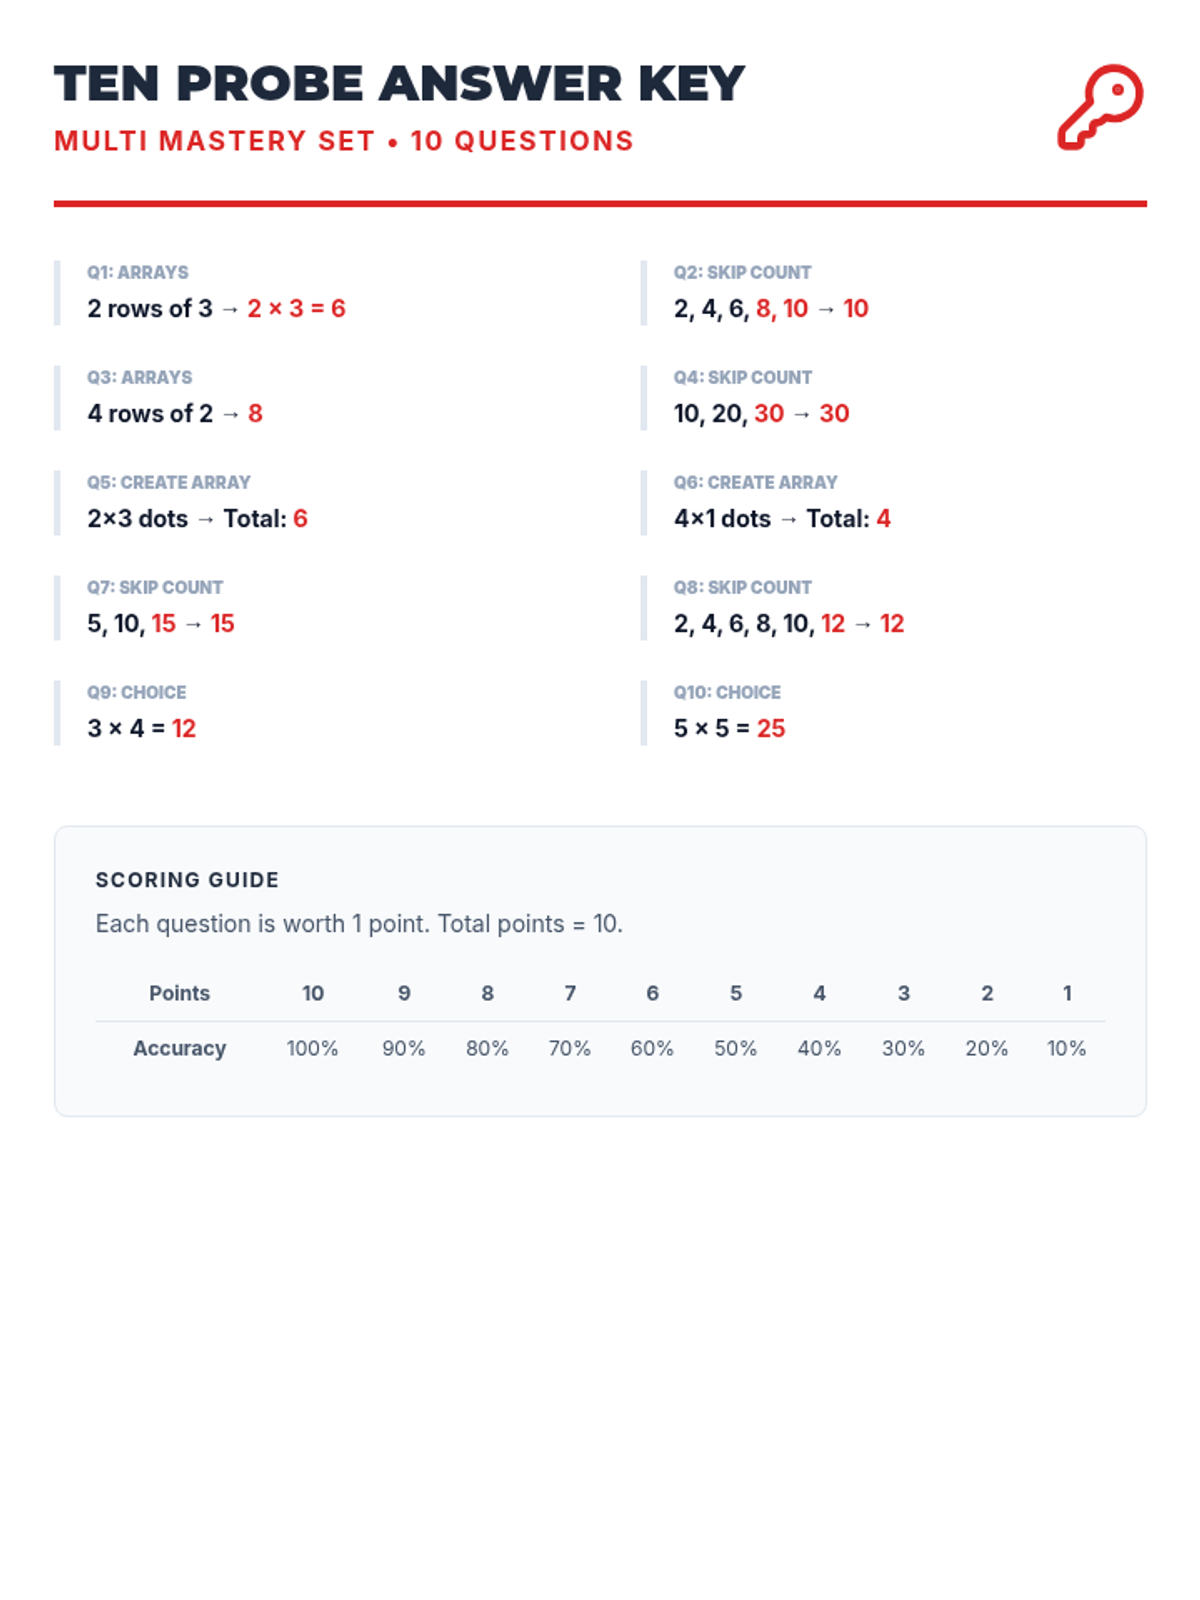This screenshot has width=1200, height=1600.
Task: Click the Q10 answer 5 × 5 = 25
Action: point(728,729)
